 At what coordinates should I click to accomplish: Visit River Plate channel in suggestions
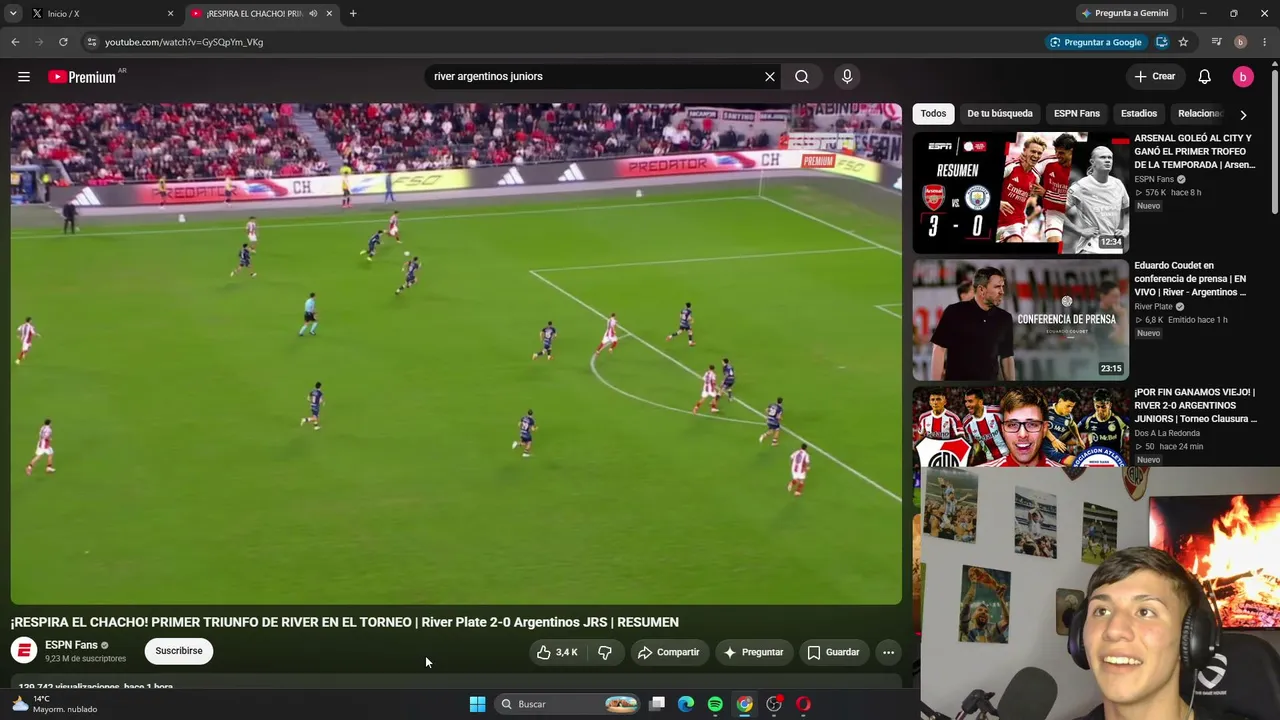coord(1154,307)
